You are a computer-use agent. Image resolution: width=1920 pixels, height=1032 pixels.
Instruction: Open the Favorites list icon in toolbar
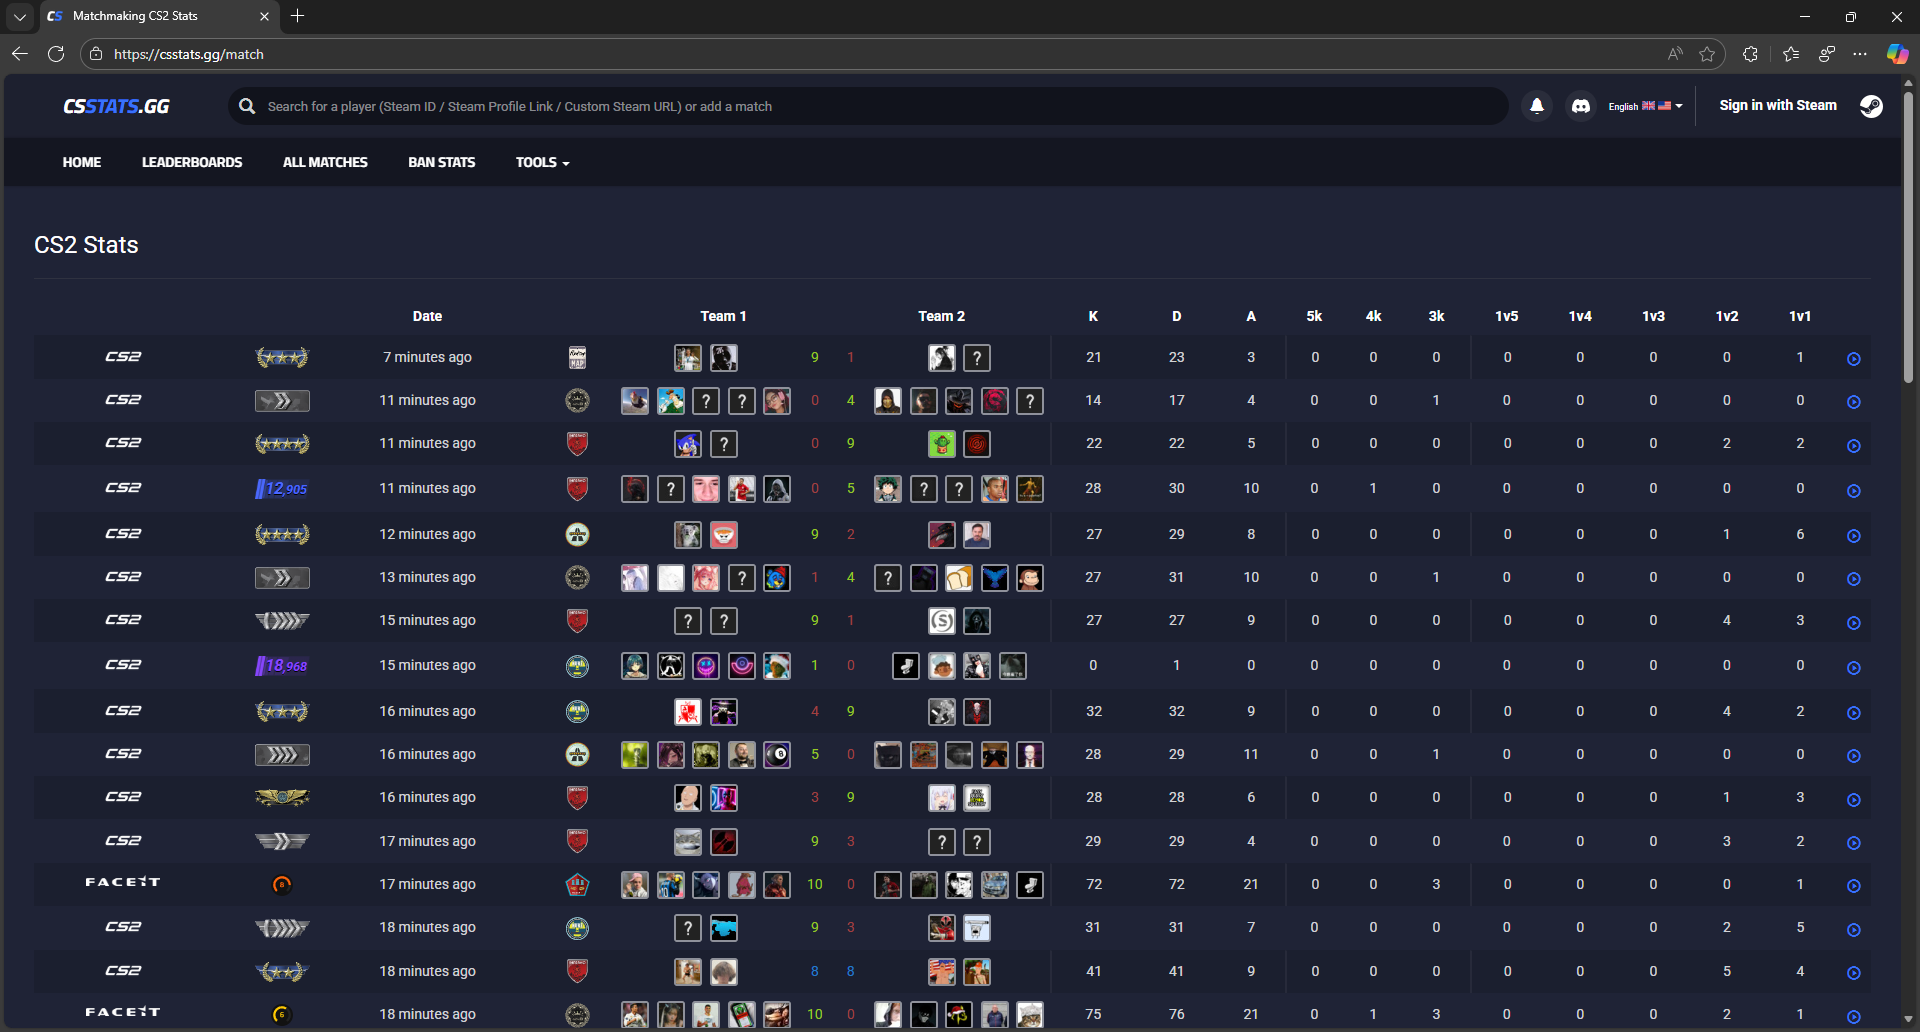1791,54
